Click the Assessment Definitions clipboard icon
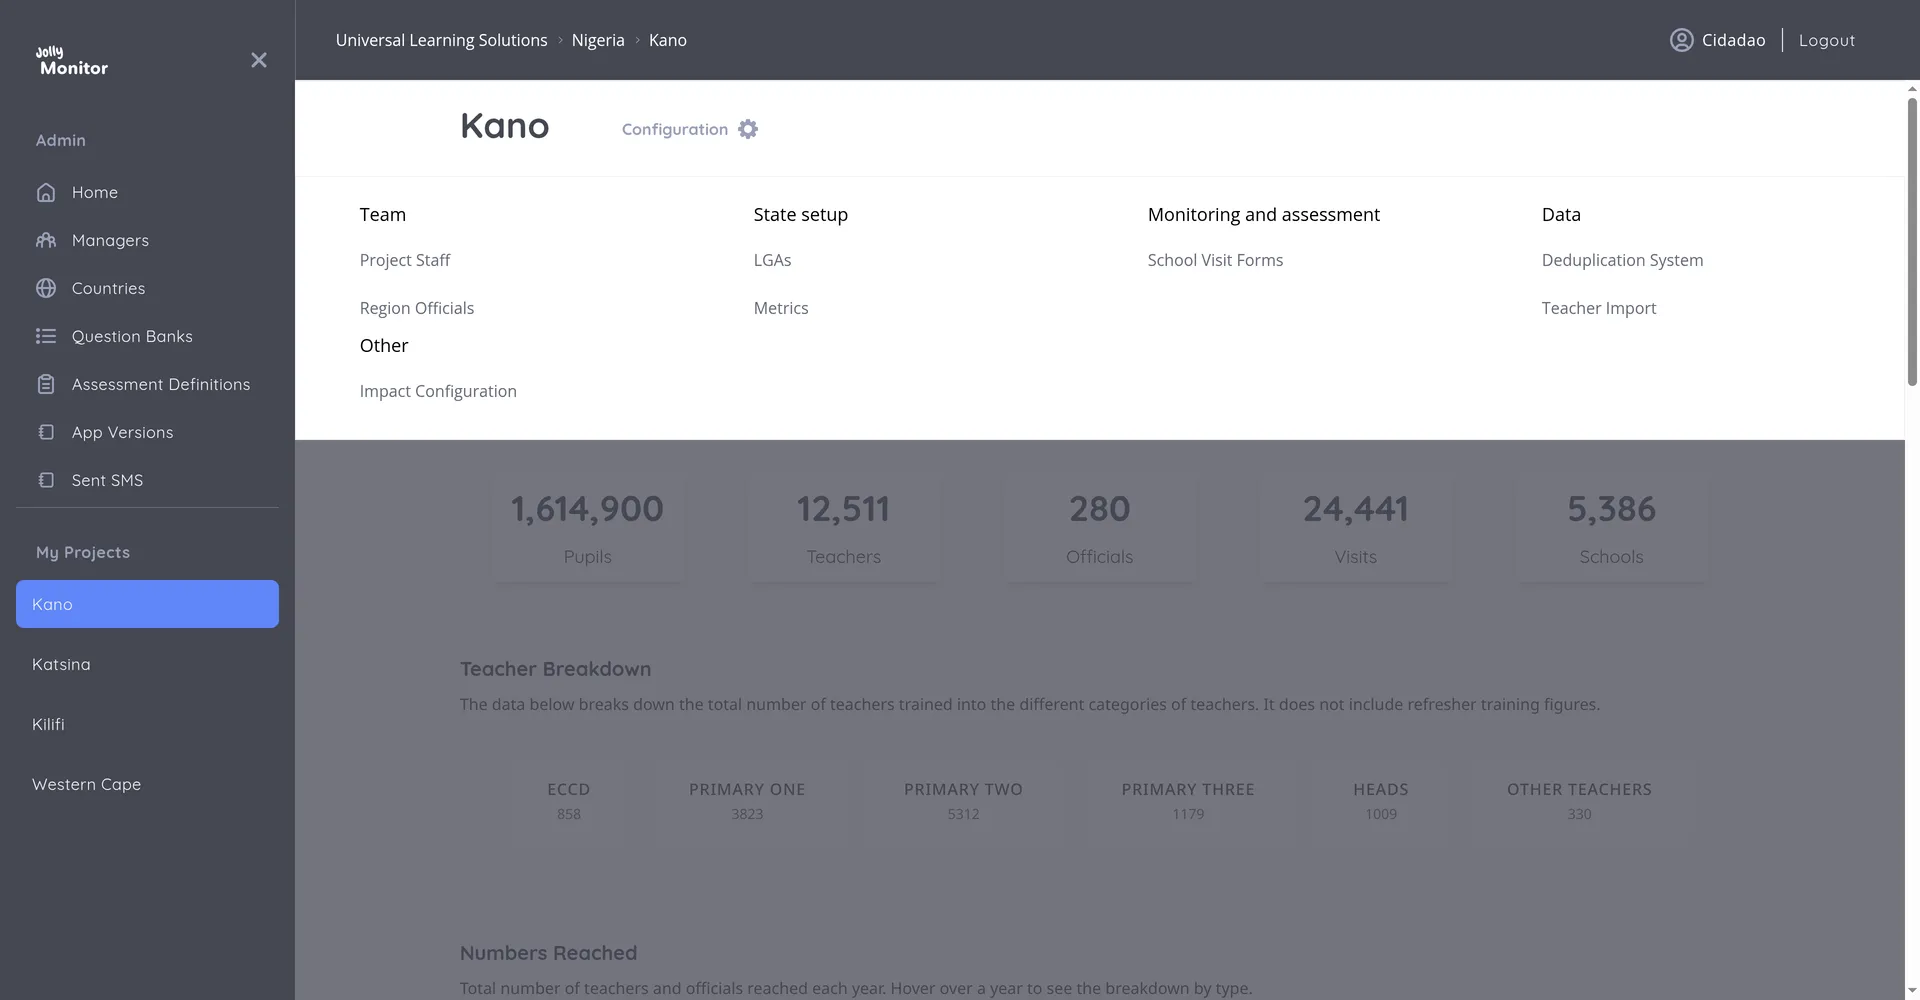Image resolution: width=1920 pixels, height=1000 pixels. click(46, 384)
